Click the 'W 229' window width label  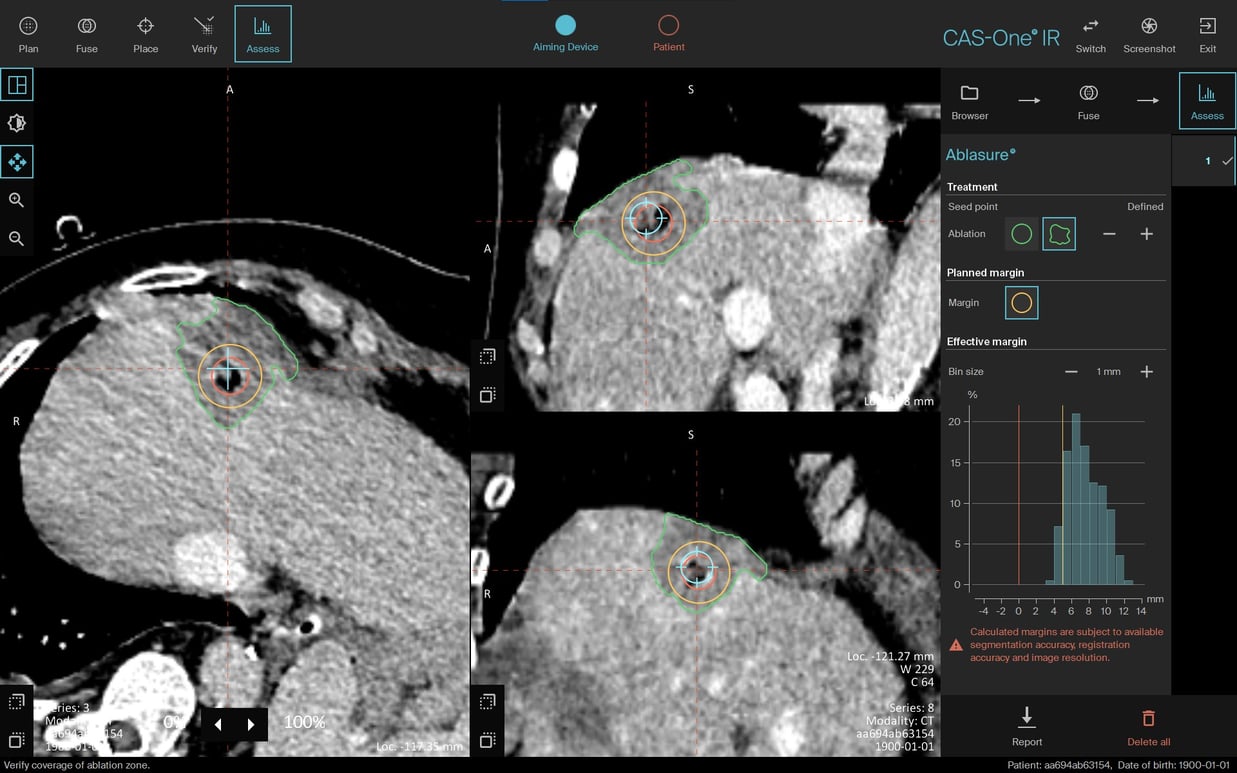click(x=918, y=670)
